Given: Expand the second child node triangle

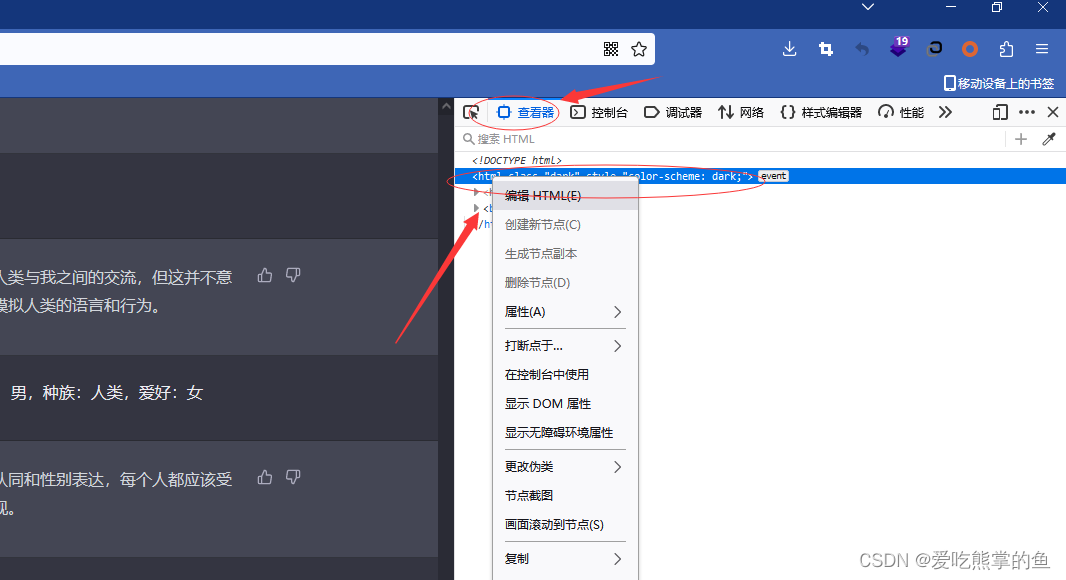Looking at the screenshot, I should coord(477,207).
